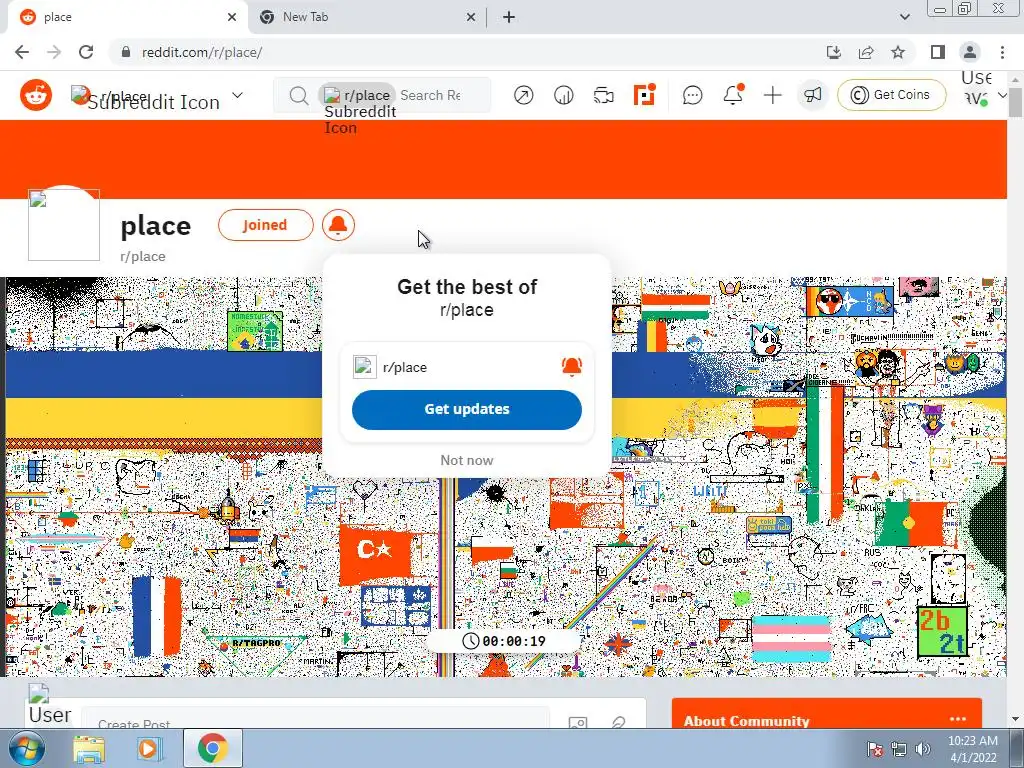Viewport: 1024px width, 768px height.
Task: Close the place tab
Action: tap(232, 17)
